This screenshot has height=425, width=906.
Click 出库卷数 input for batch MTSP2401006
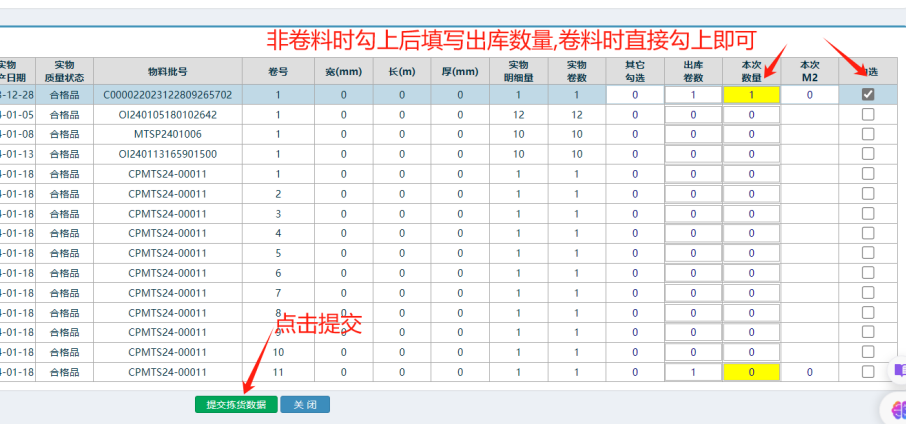[x=693, y=134]
